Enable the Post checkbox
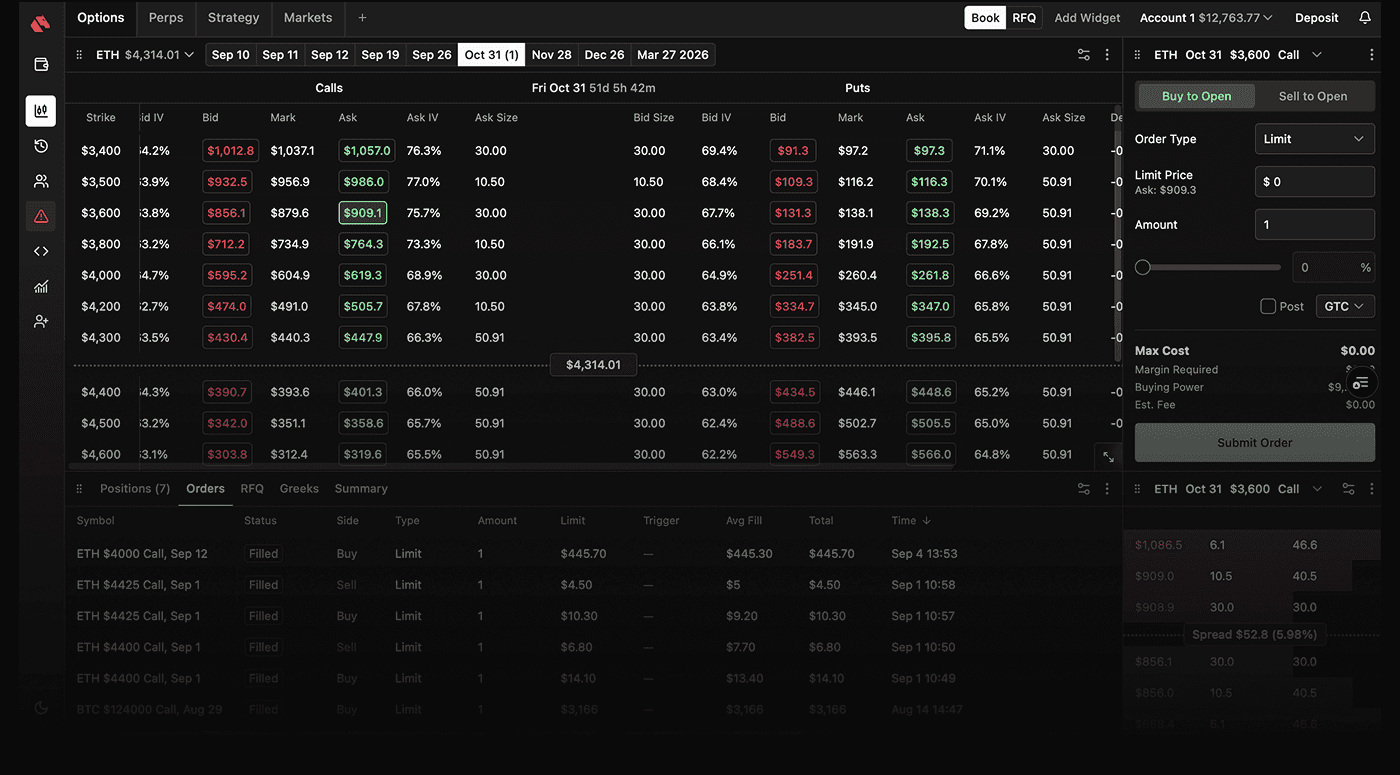Screen dimensions: 1400x775 (1268, 307)
